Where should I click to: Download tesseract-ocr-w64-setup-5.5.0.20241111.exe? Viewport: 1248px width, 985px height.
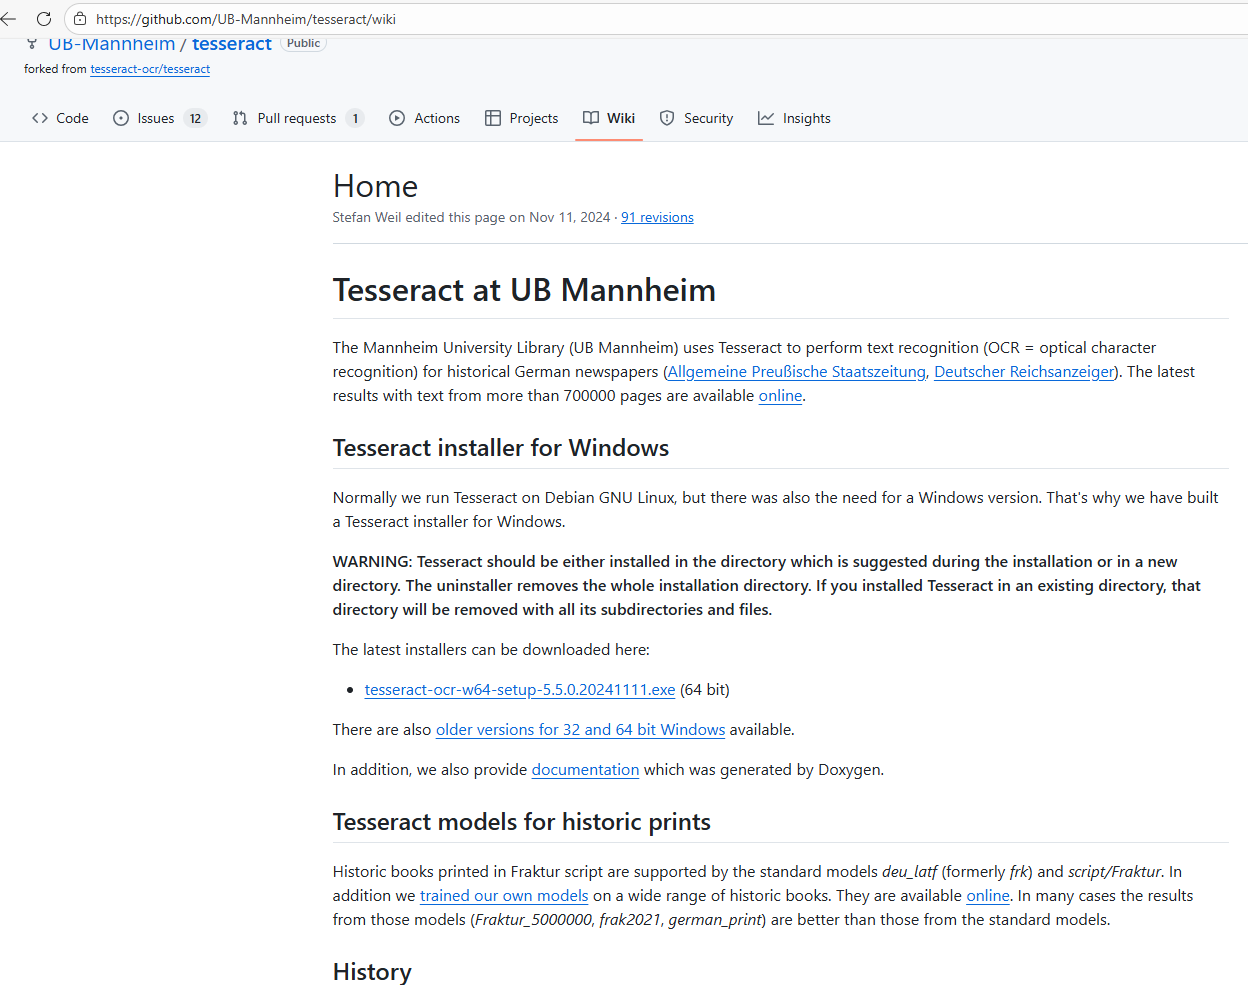click(x=520, y=690)
